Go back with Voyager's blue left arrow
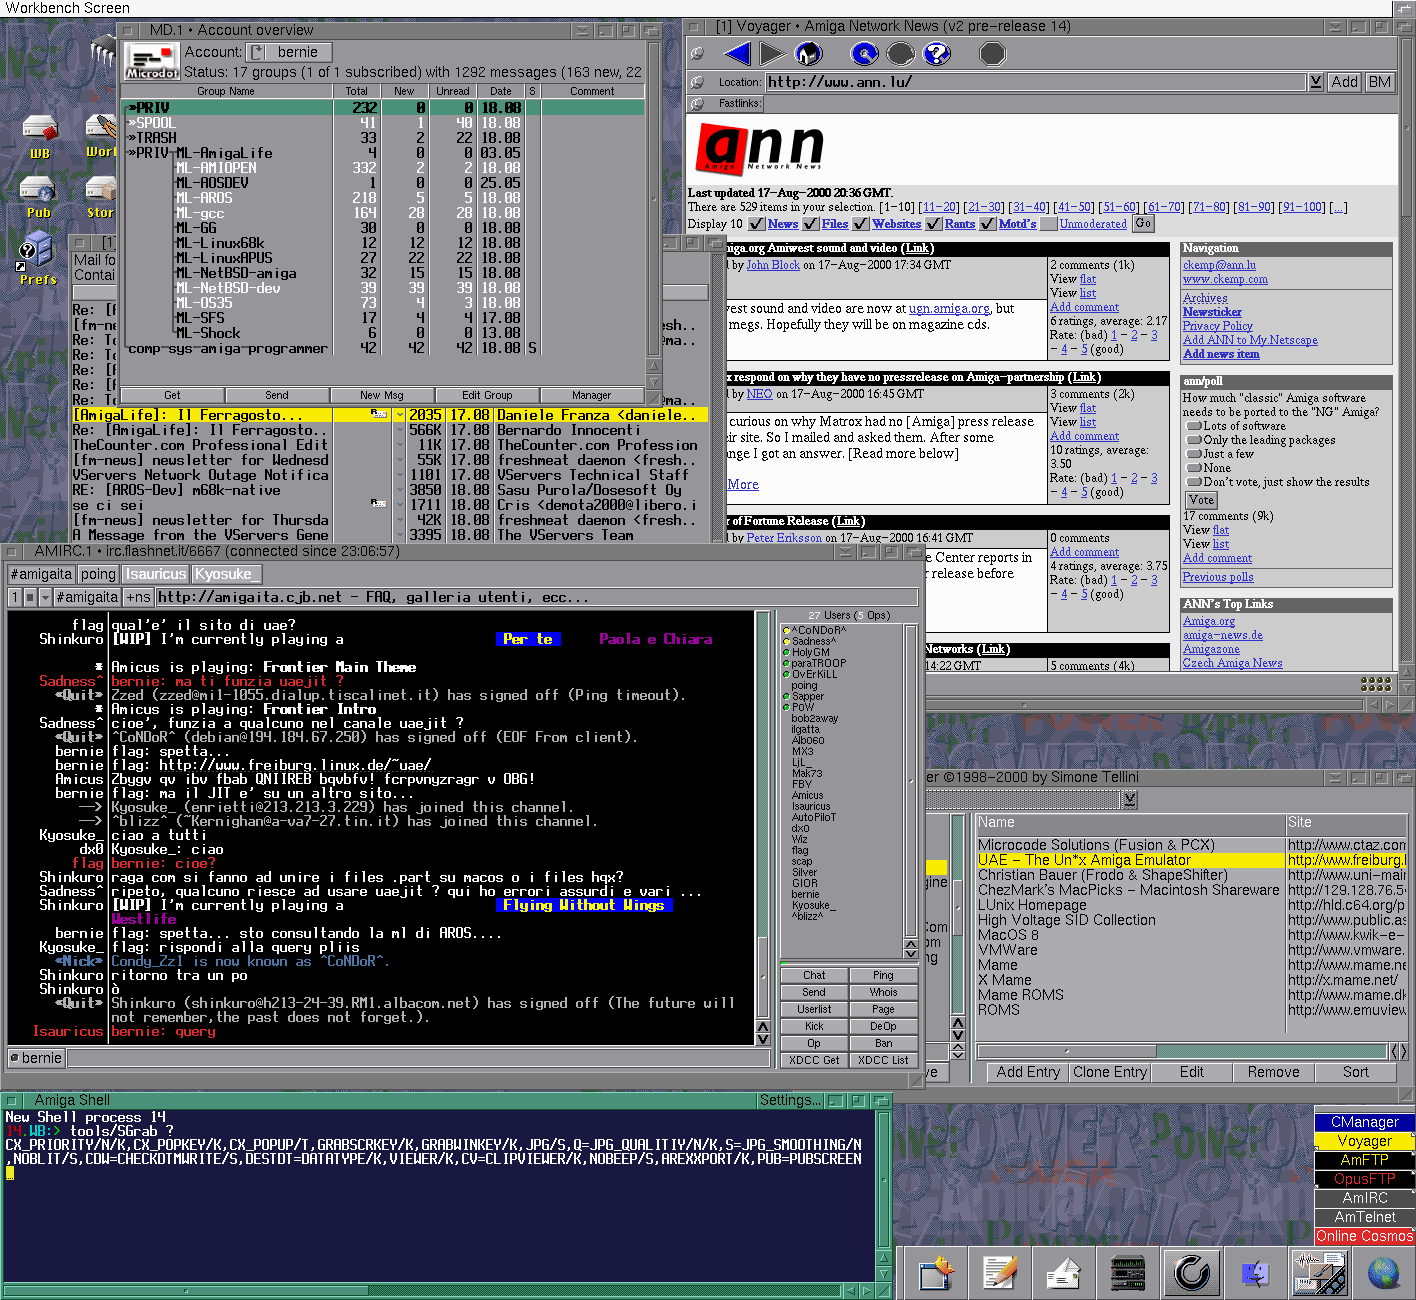This screenshot has width=1416, height=1300. (x=737, y=54)
